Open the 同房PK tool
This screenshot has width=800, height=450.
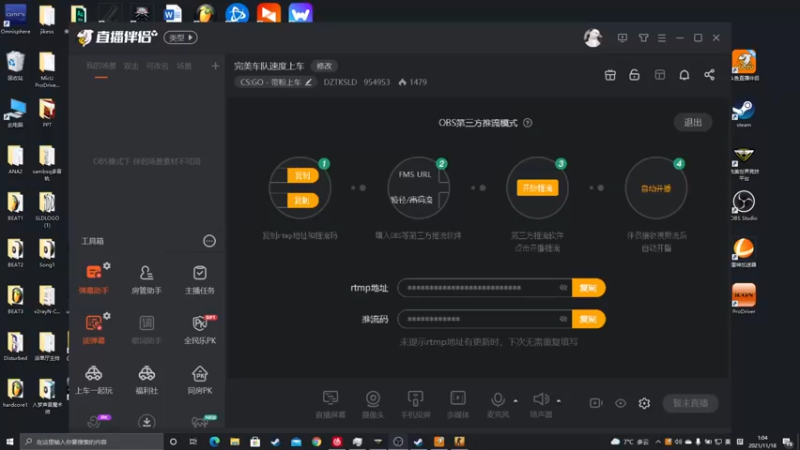point(199,380)
